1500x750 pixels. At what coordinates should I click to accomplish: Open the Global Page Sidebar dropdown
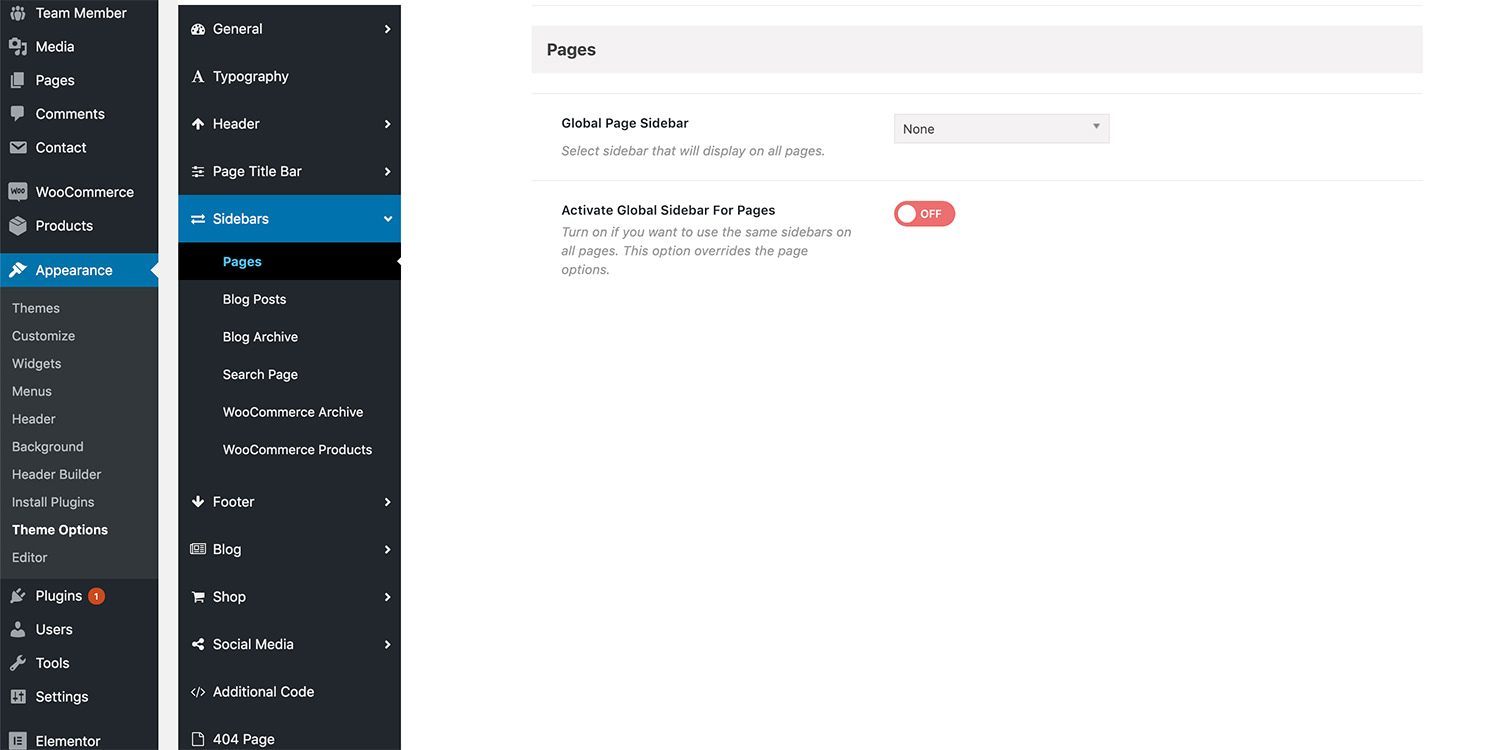point(1001,129)
